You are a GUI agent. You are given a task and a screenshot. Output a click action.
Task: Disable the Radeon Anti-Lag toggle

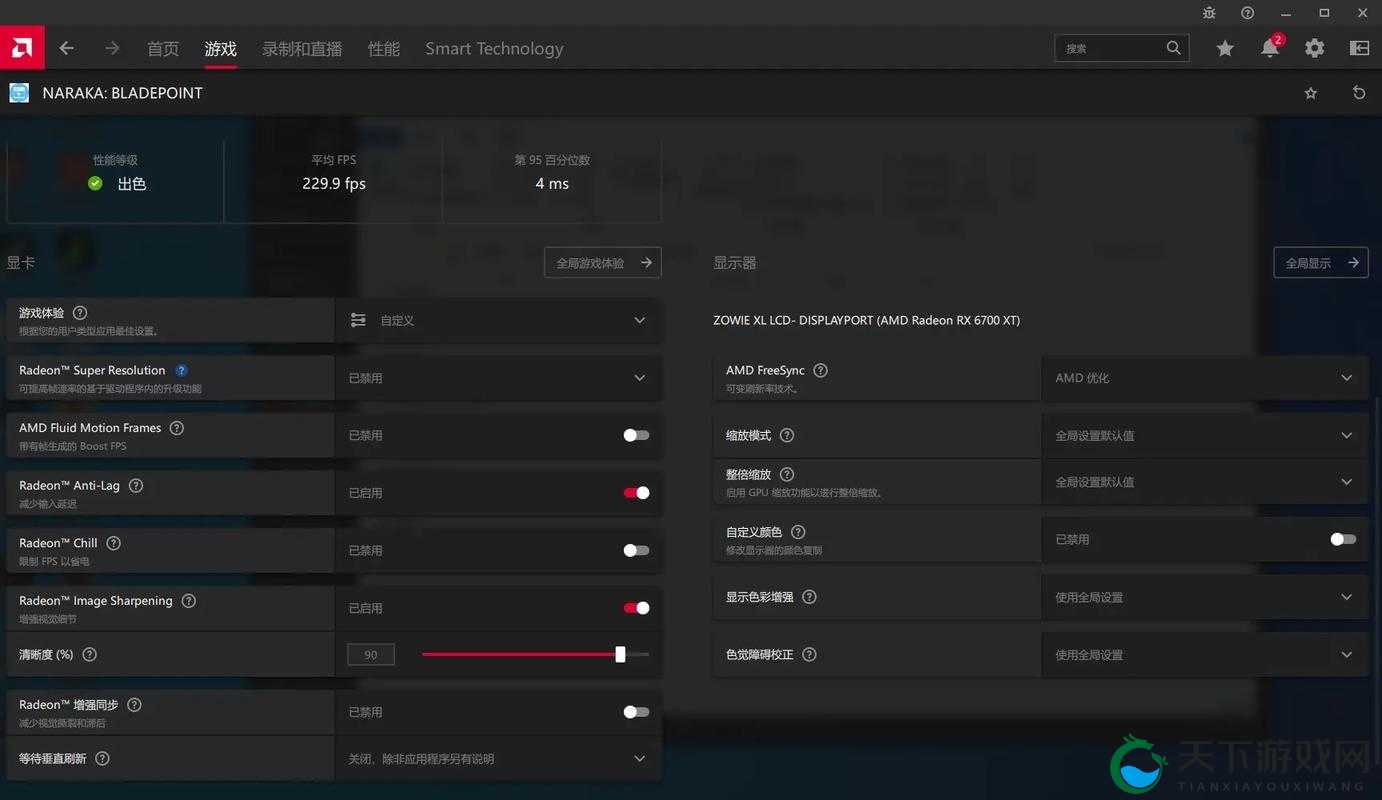tap(636, 493)
